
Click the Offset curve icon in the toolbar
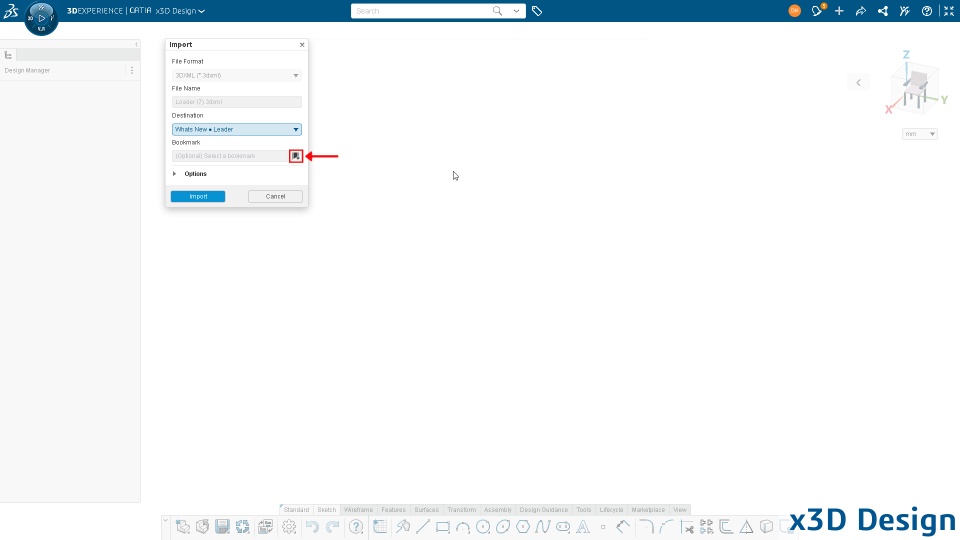pyautogui.click(x=726, y=527)
